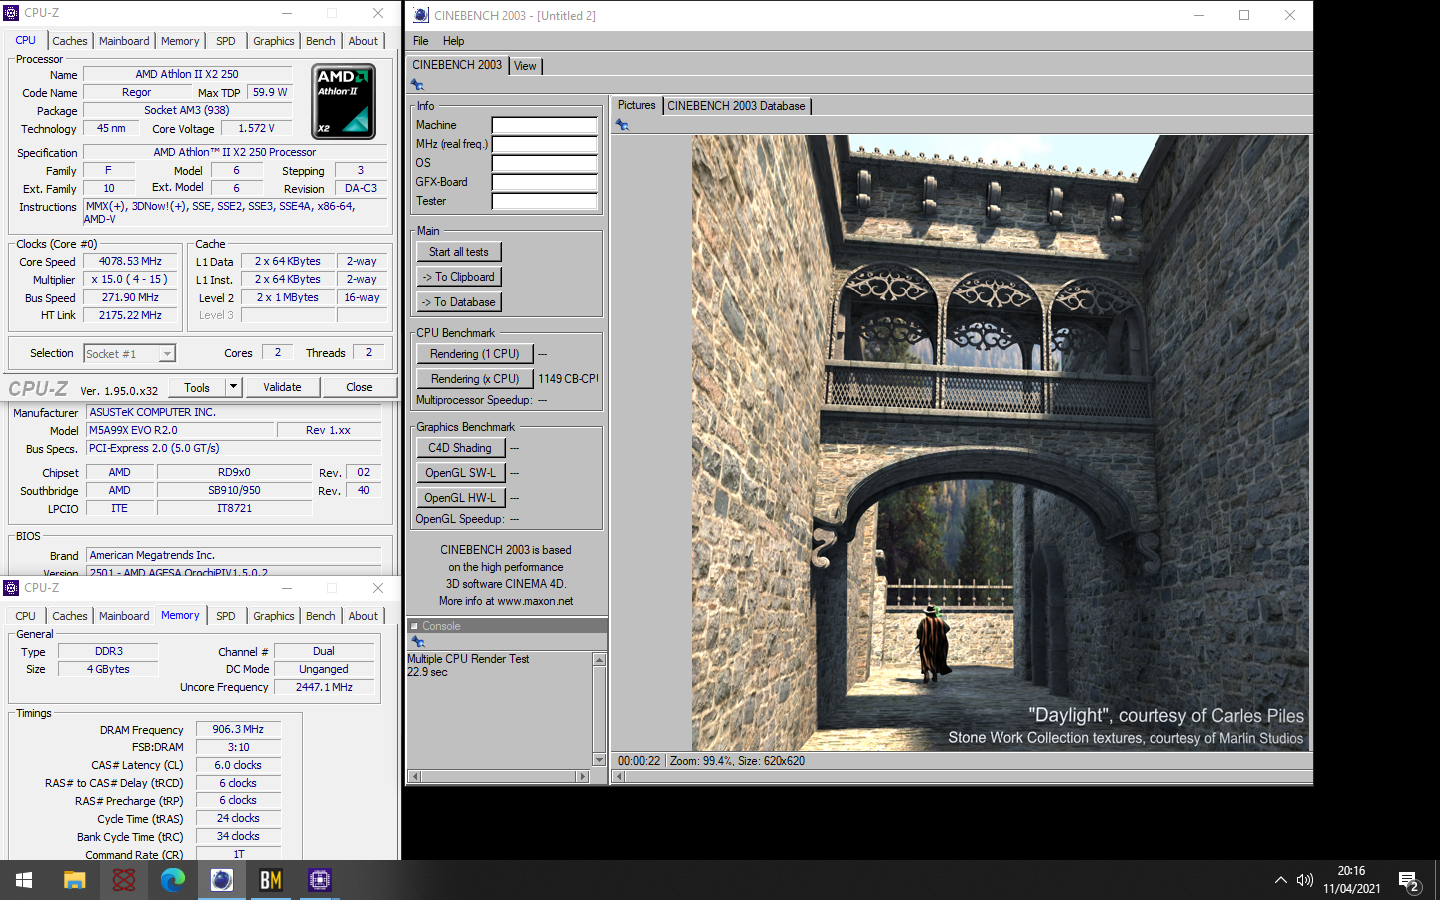Screen dimensions: 1440x900
Task: Click the Machine input field
Action: (545, 125)
